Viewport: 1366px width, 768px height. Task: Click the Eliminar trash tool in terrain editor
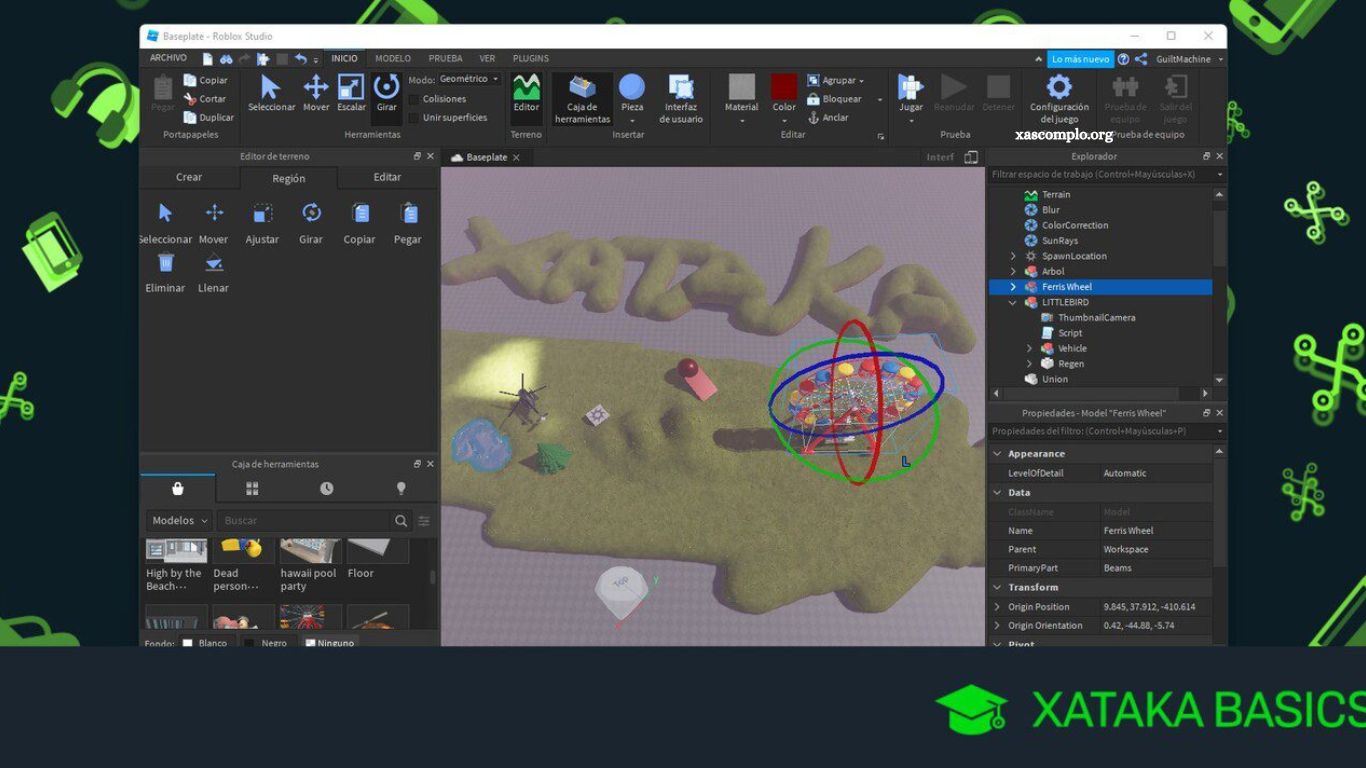point(165,264)
